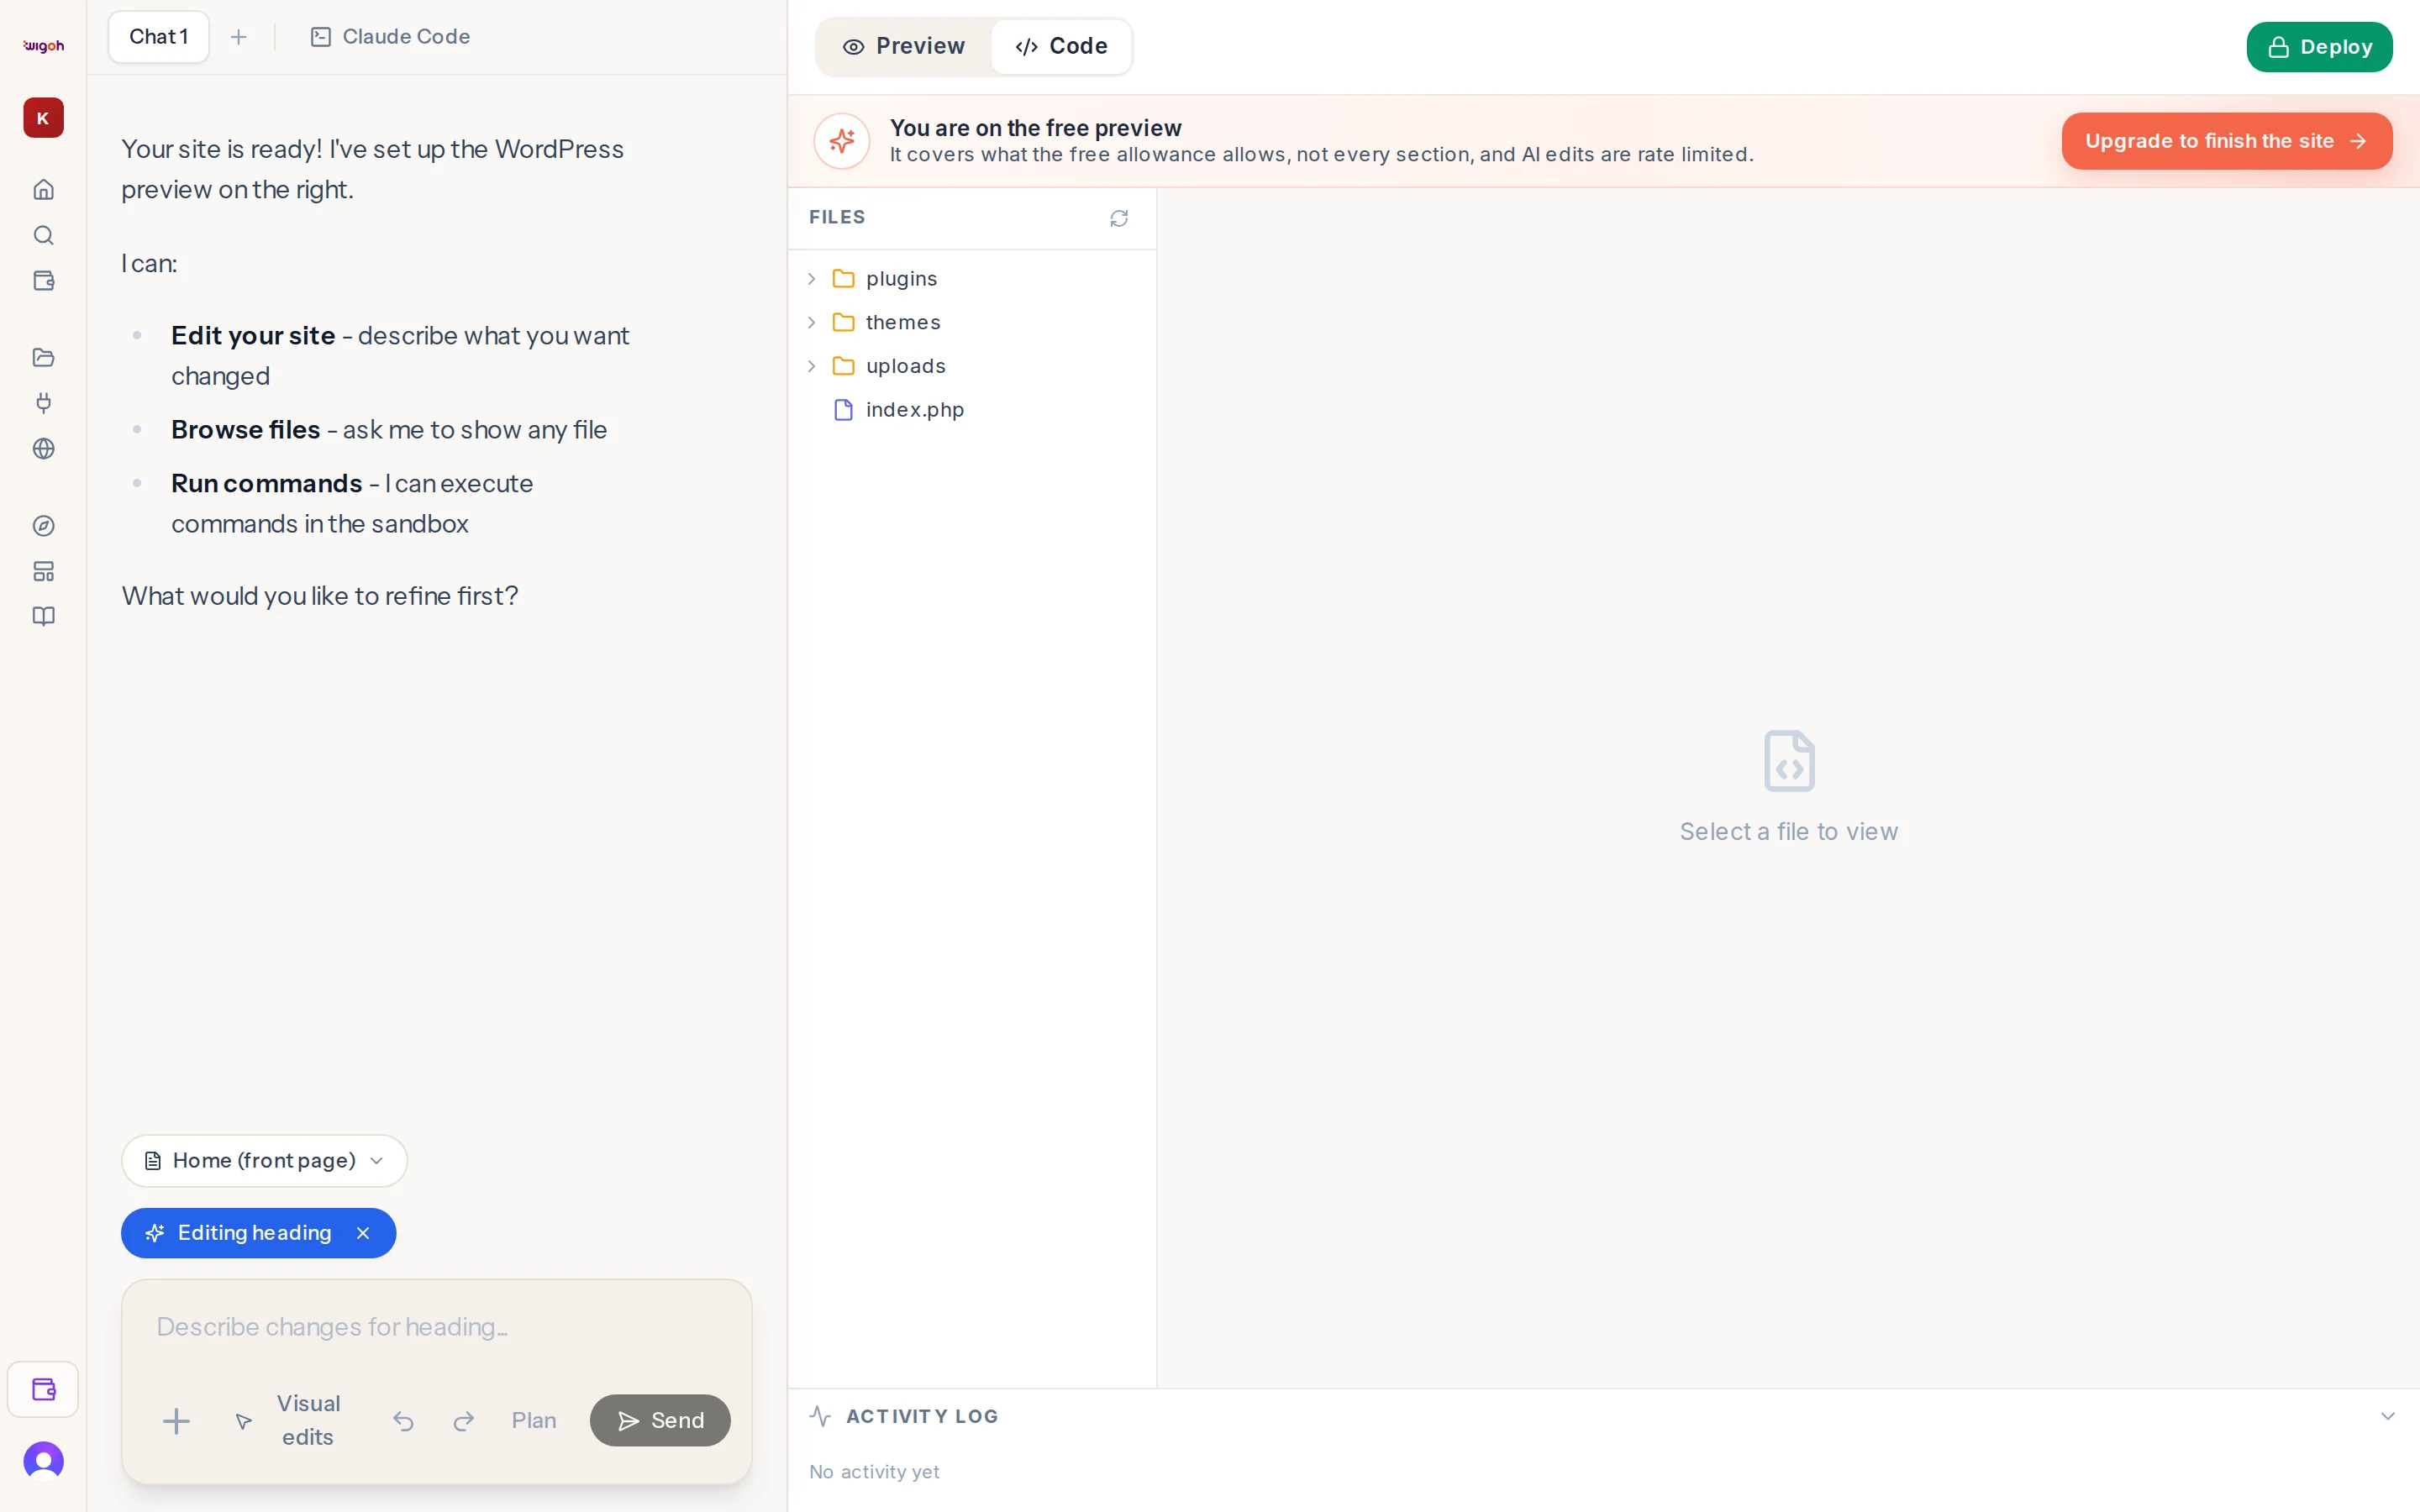Focus the Describe changes for heading input
This screenshot has width=2420, height=1512.
pyautogui.click(x=436, y=1327)
